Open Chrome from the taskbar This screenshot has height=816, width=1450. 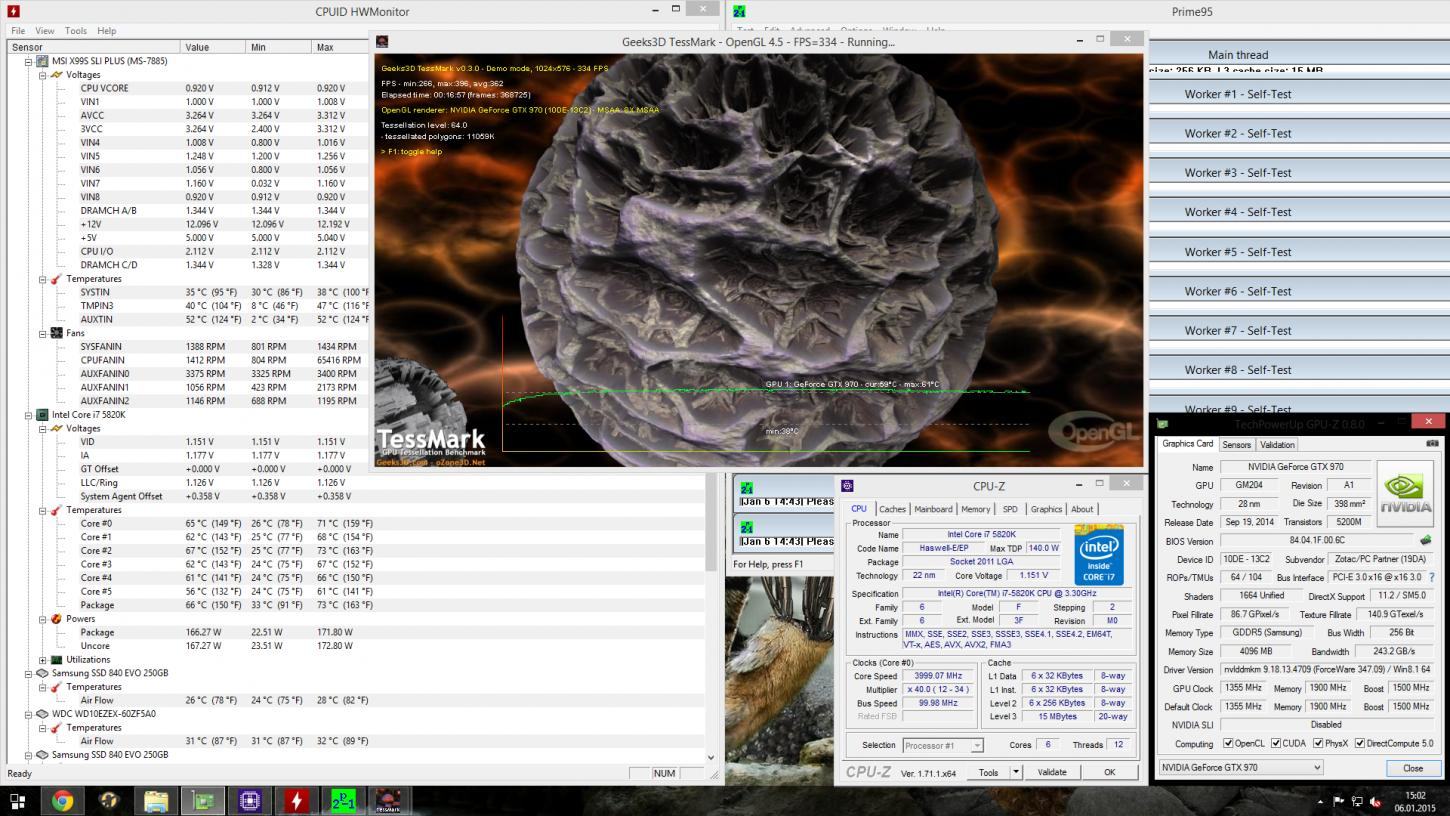tap(62, 801)
